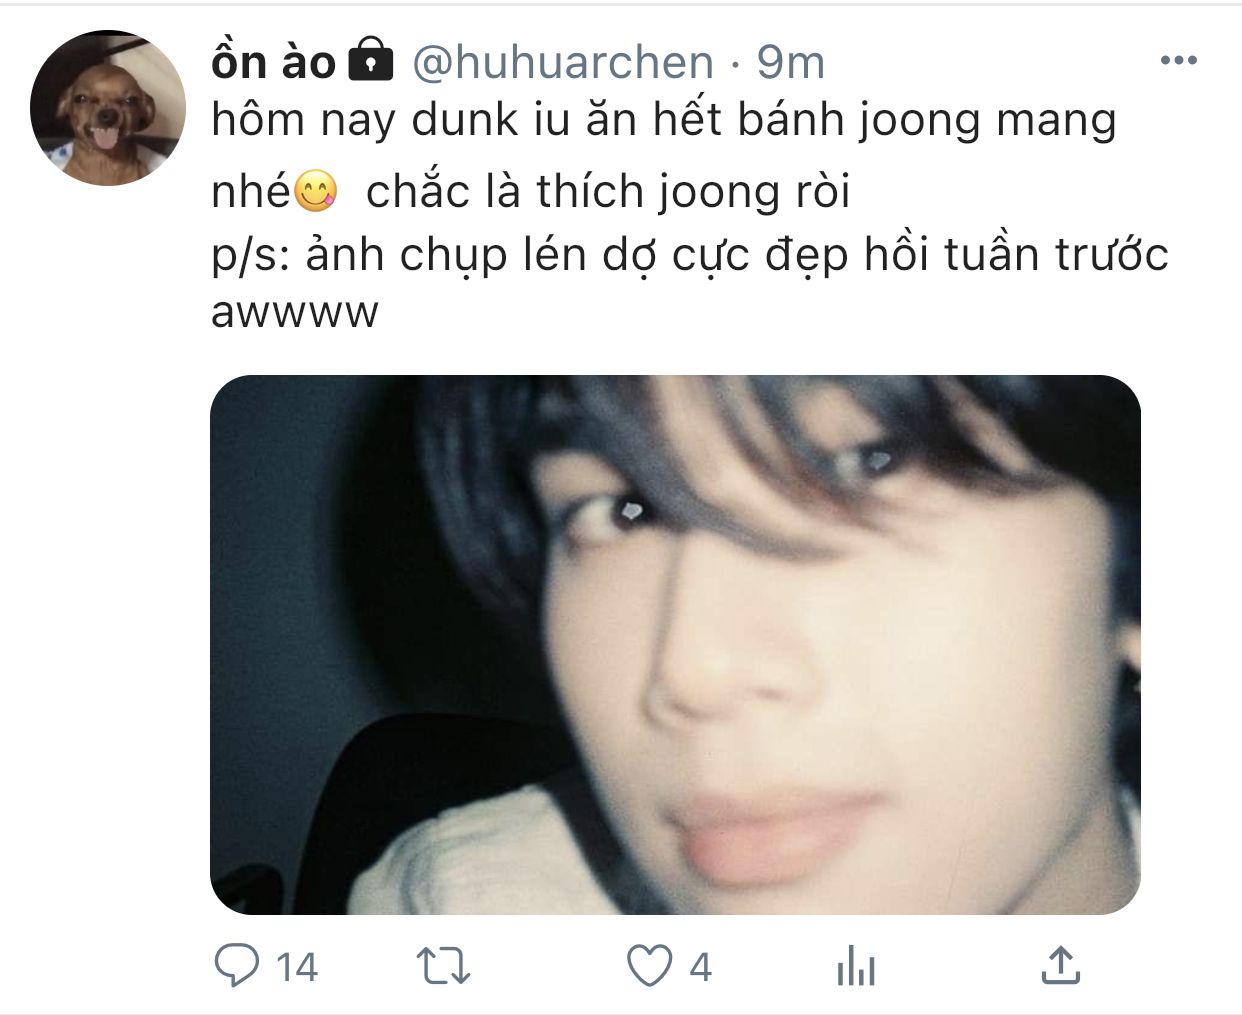View tweet analytics bar chart icon
The image size is (1242, 1015).
point(855,967)
